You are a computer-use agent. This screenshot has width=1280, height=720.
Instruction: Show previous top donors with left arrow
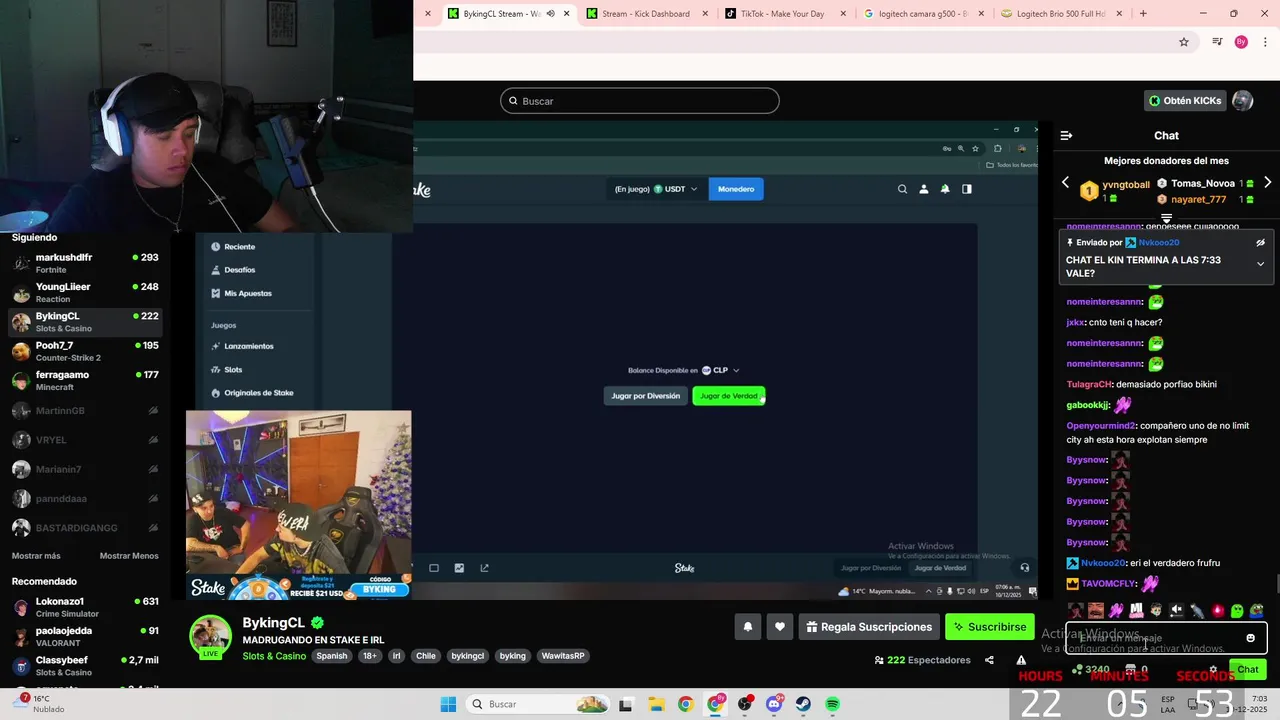[x=1065, y=183]
